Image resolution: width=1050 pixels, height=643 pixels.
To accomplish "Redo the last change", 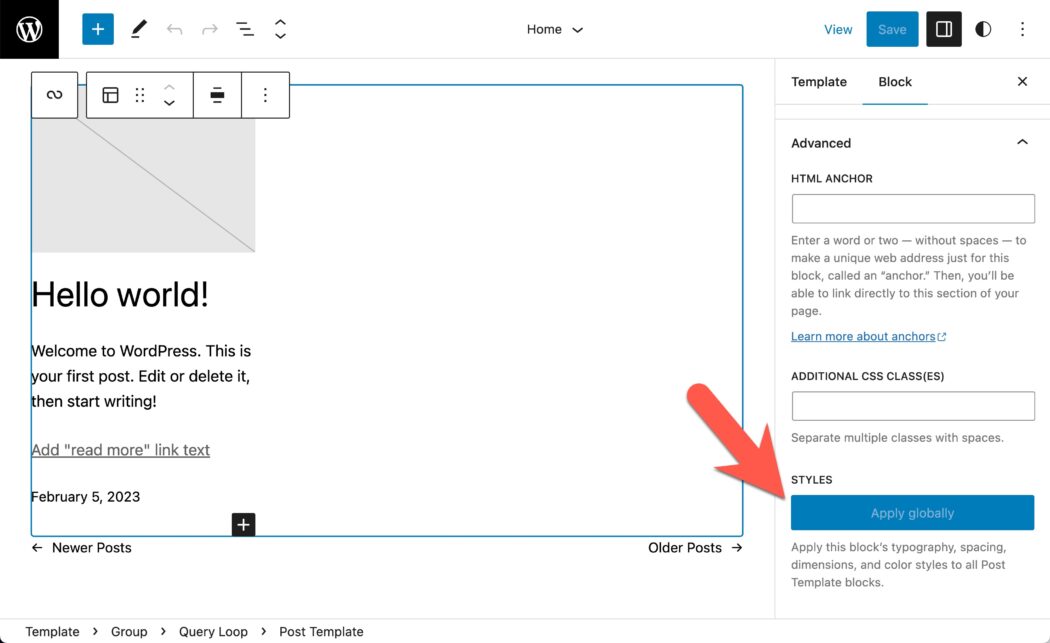I will click(210, 29).
